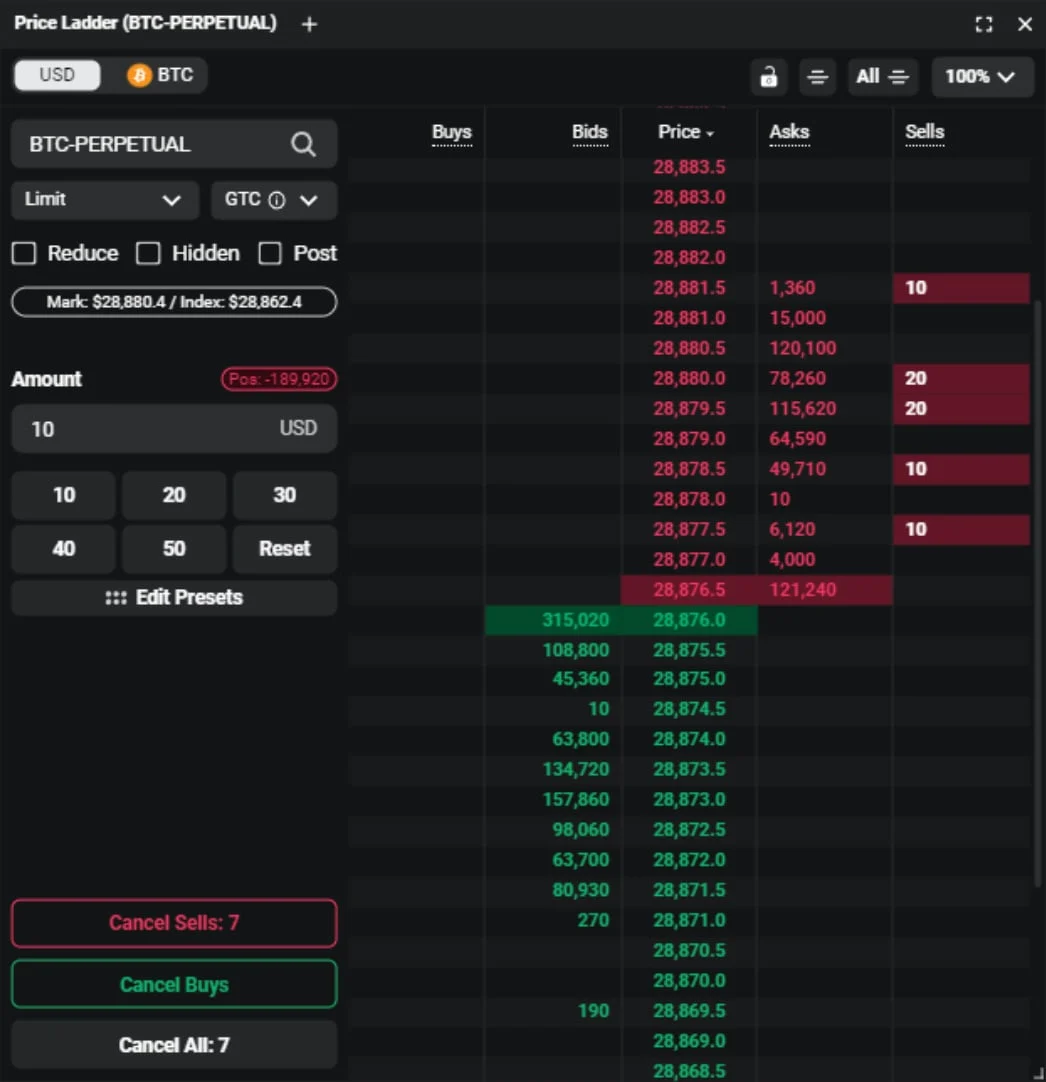The height and width of the screenshot is (1082, 1046).
Task: Click the ladder vertical scrollbar
Action: coord(1037,593)
